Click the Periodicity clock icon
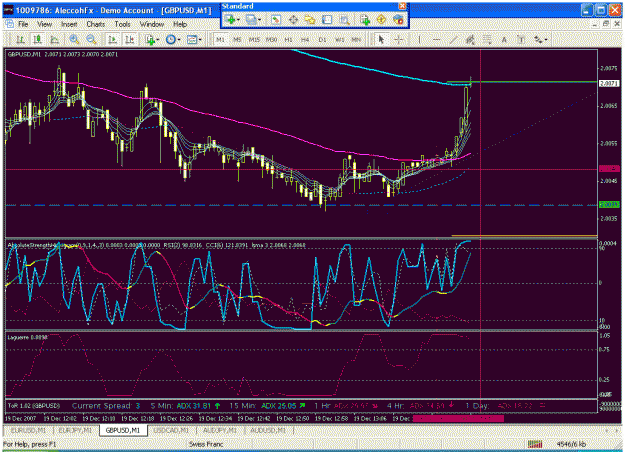 pyautogui.click(x=171, y=39)
